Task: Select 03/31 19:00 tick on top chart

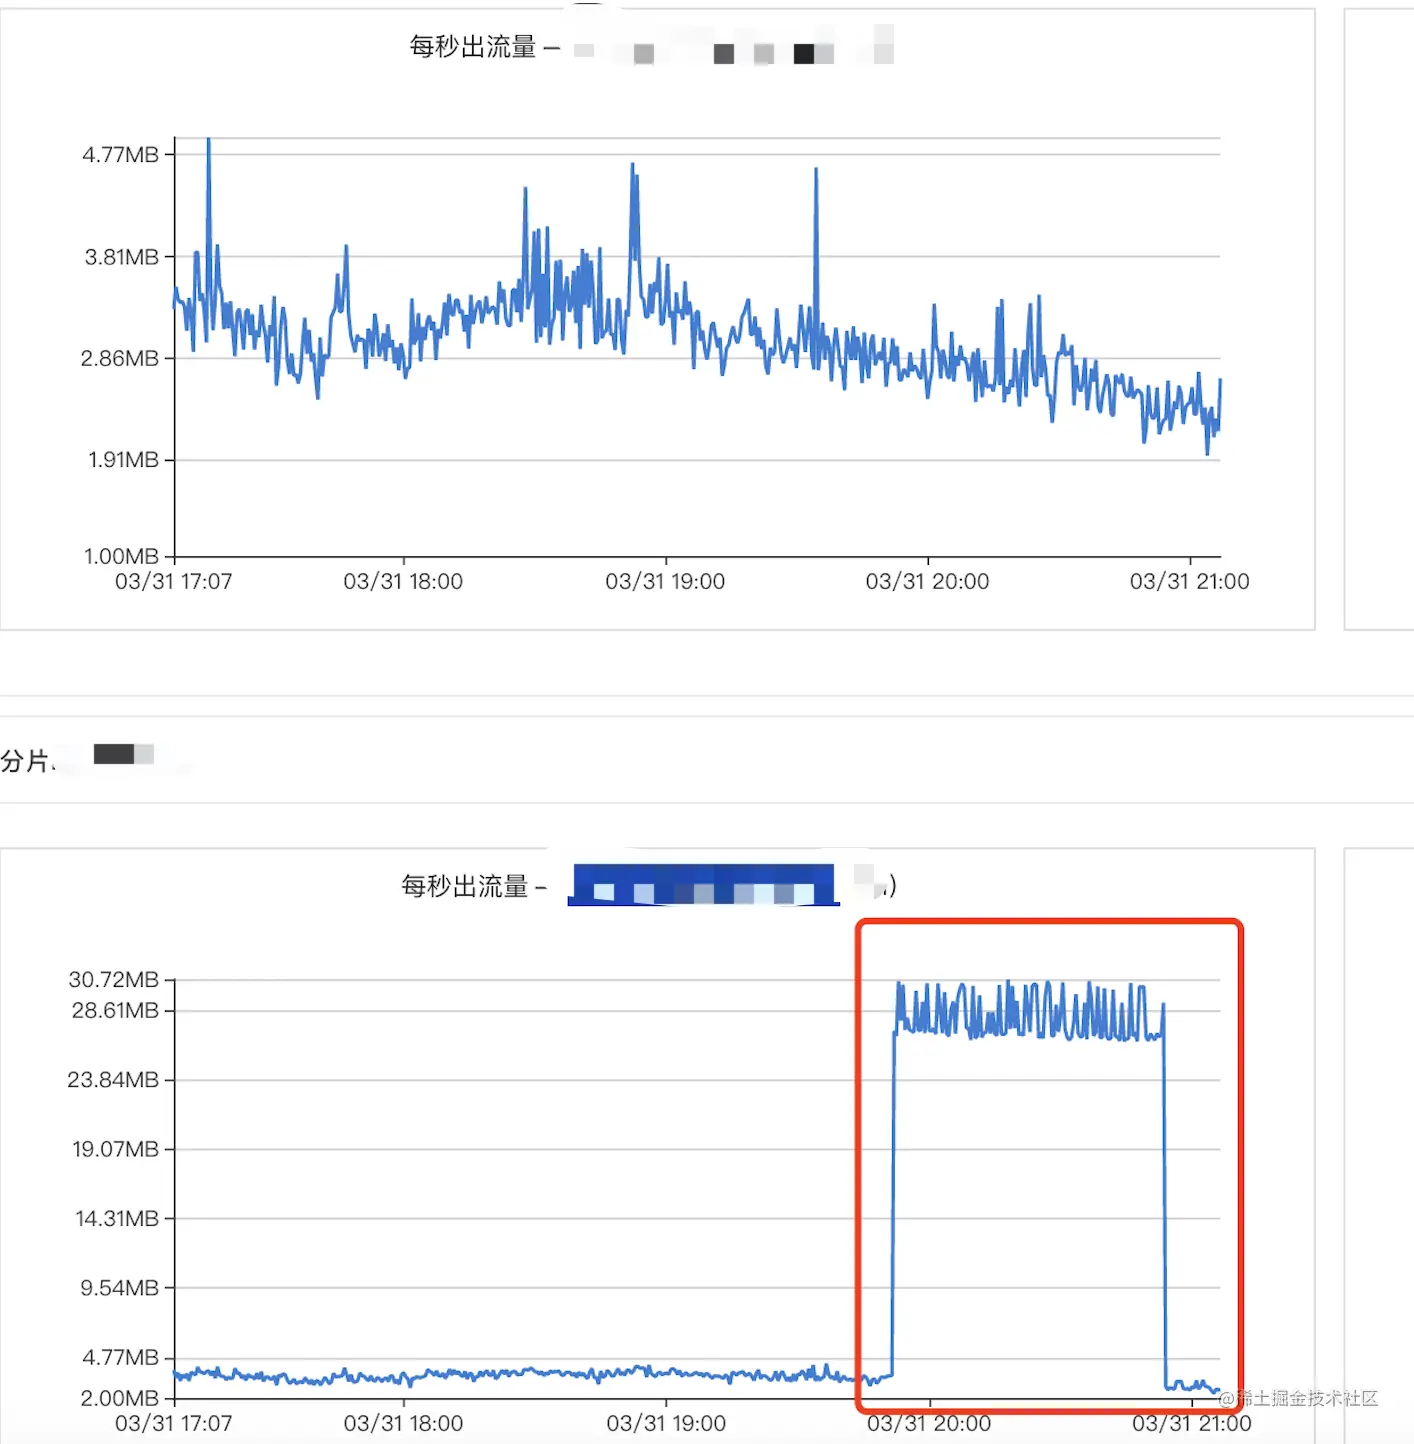Action: 665,581
